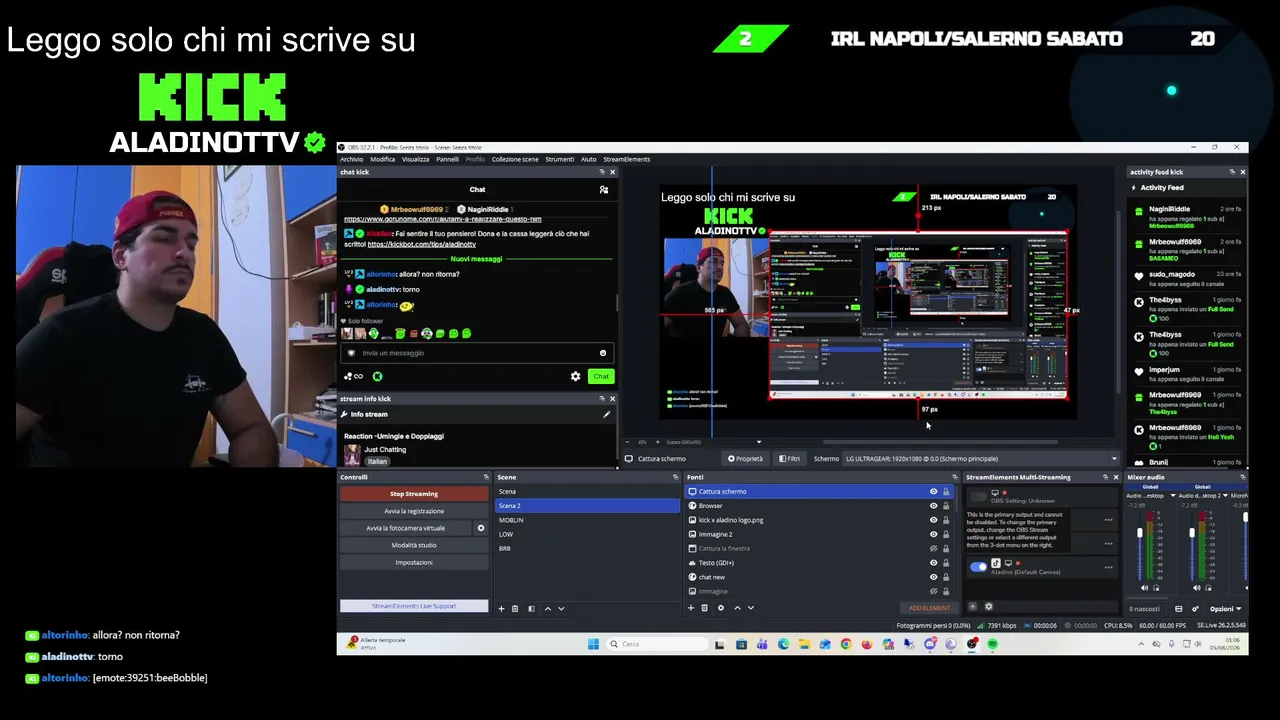Click Windows Start button on taskbar
The width and height of the screenshot is (1280, 720).
pos(593,644)
